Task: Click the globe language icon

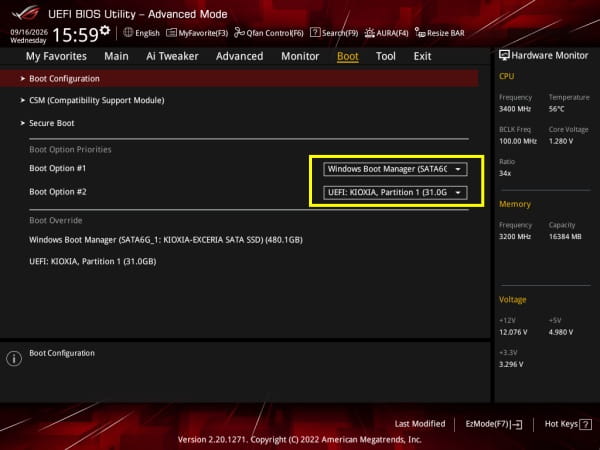Action: coord(128,33)
